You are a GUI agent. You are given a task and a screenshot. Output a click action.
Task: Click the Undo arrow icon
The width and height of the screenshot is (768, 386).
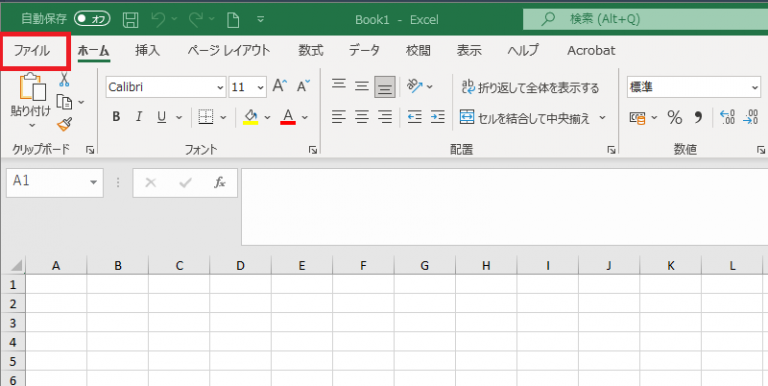click(158, 20)
